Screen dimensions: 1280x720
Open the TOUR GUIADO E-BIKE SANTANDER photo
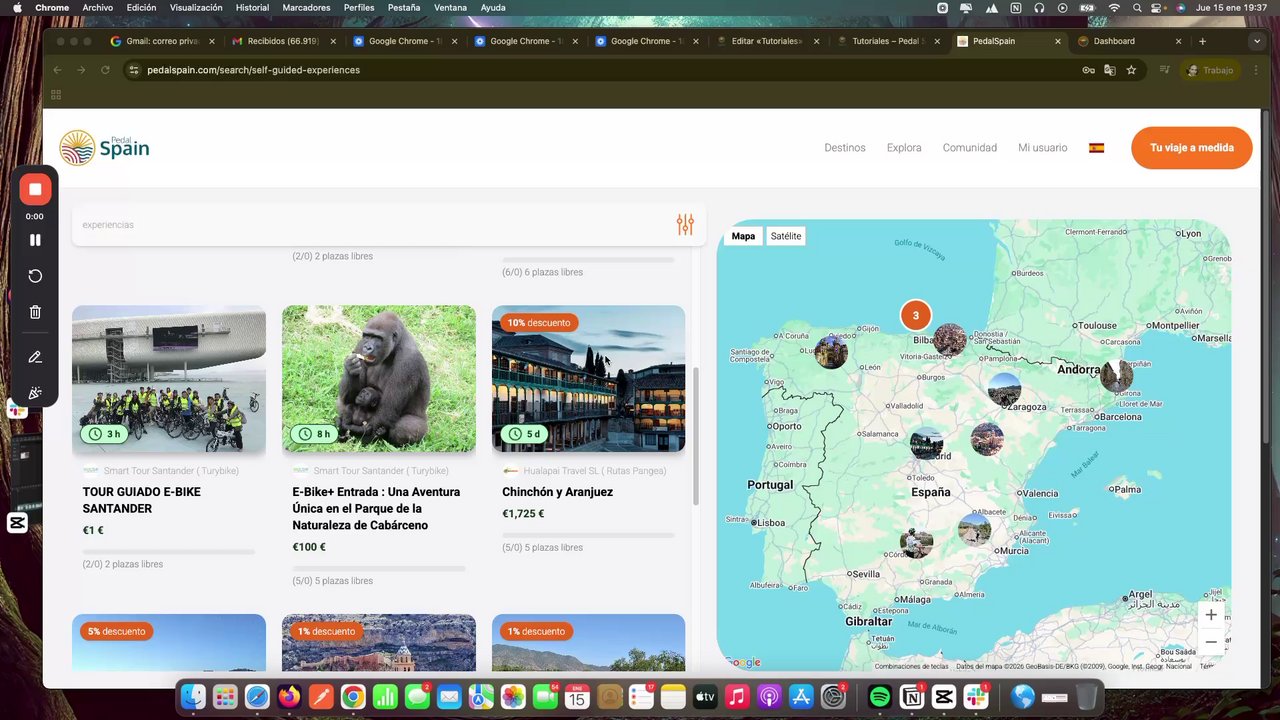[169, 379]
